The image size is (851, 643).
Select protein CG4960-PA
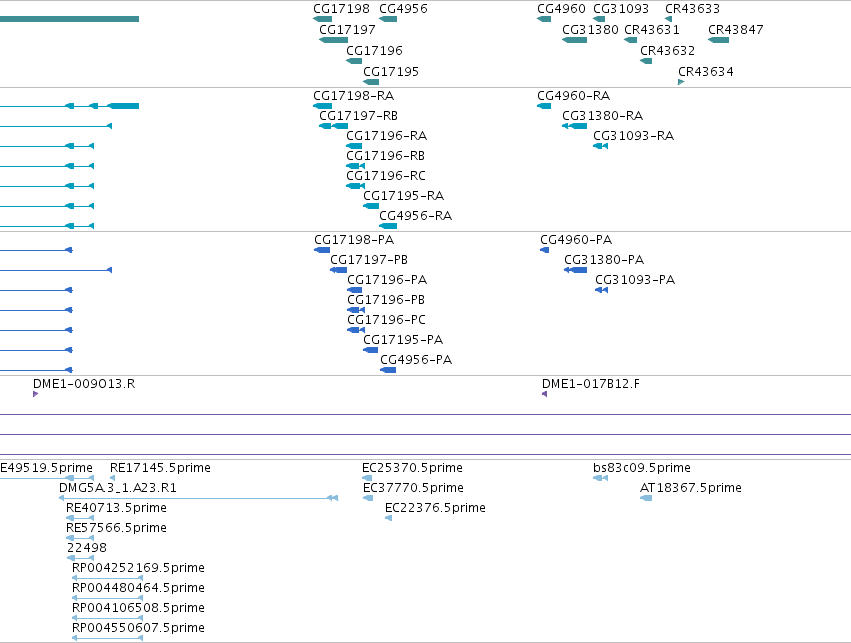pyautogui.click(x=544, y=250)
